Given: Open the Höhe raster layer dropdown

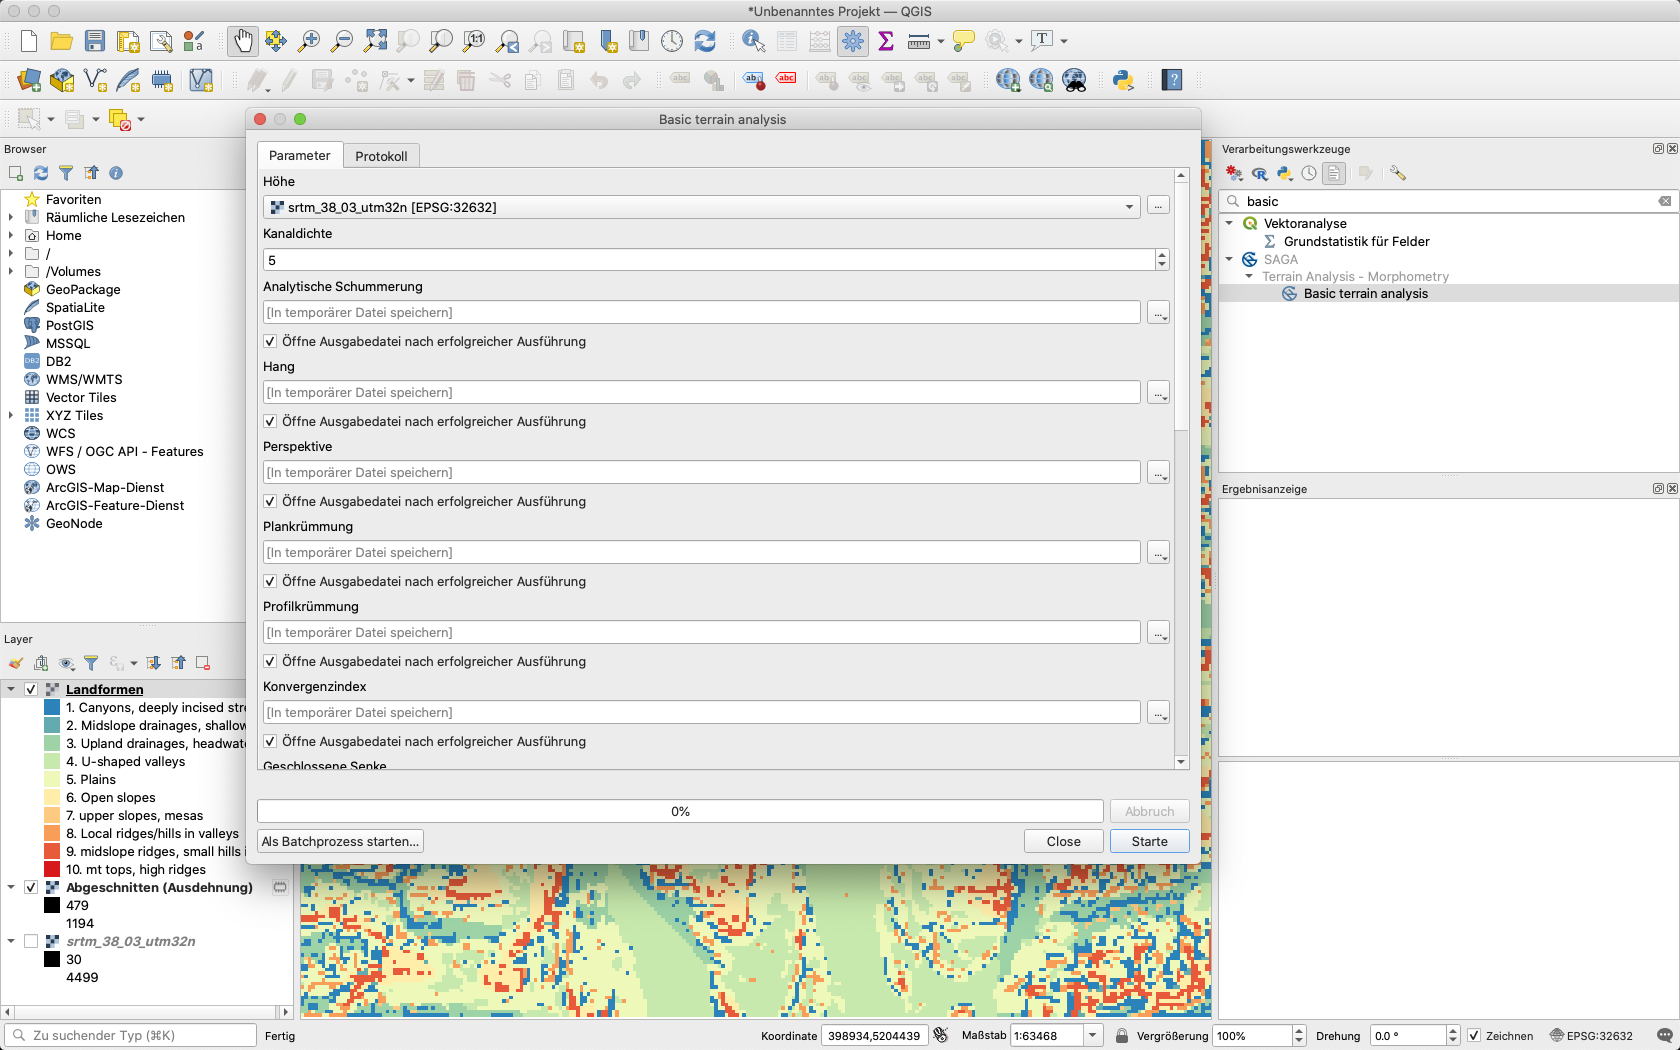Looking at the screenshot, I should 1129,207.
